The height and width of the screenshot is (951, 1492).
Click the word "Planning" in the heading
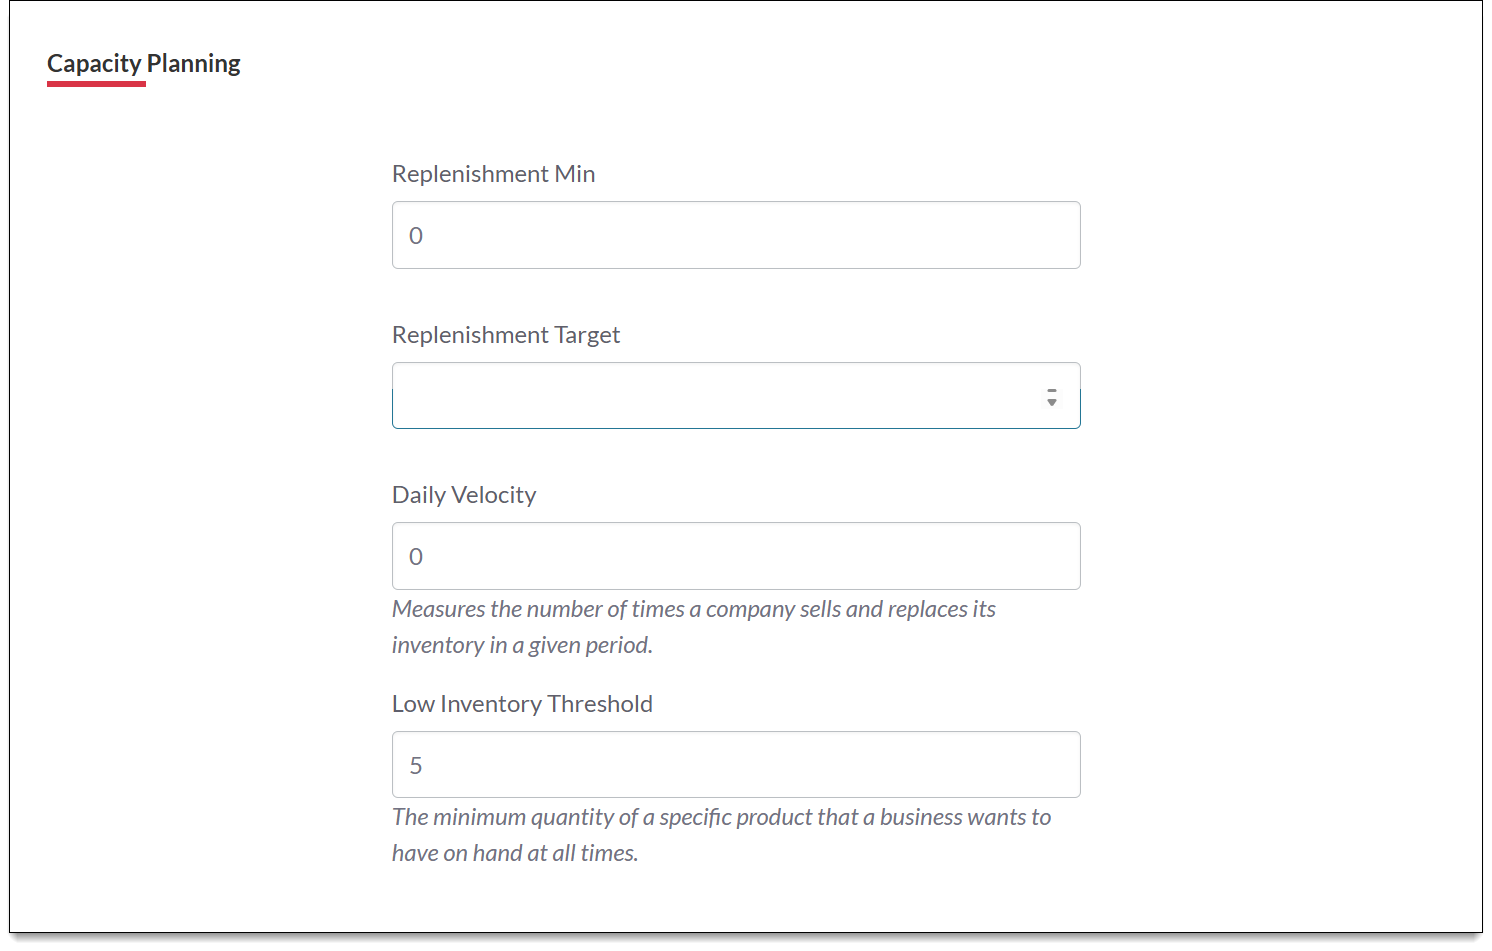click(194, 63)
